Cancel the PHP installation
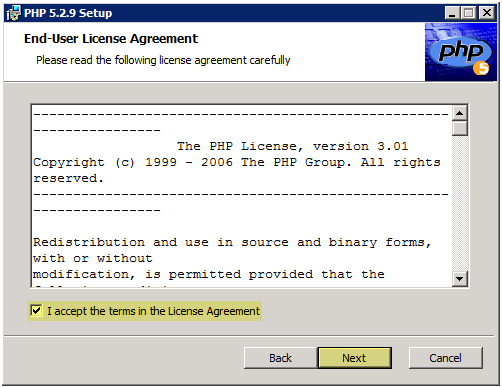502x388 pixels. pyautogui.click(x=445, y=358)
